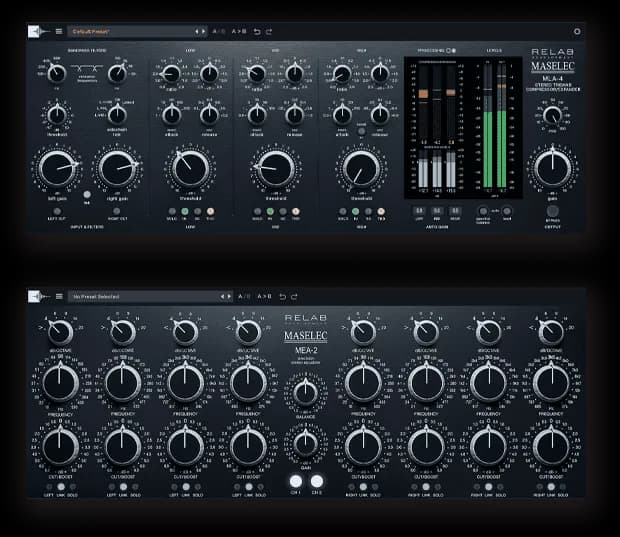Click the High band threshold knob in MLA-4
620x537 pixels.
pyautogui.click(x=361, y=169)
